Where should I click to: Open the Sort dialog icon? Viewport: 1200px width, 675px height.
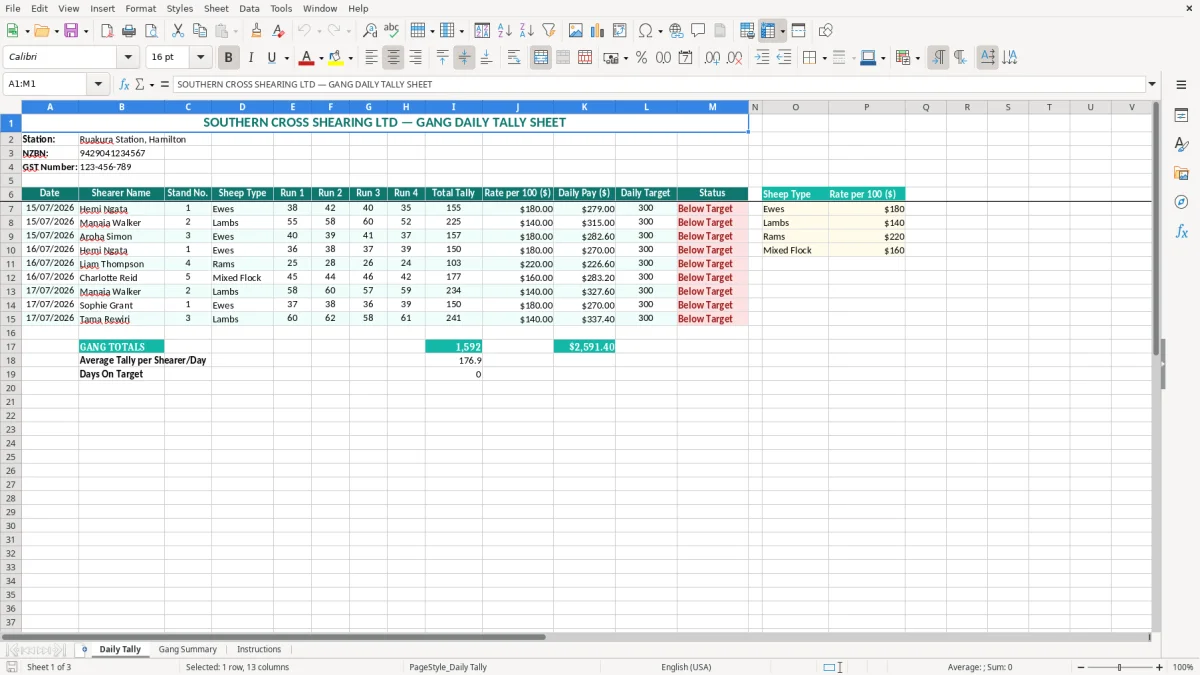coord(483,31)
